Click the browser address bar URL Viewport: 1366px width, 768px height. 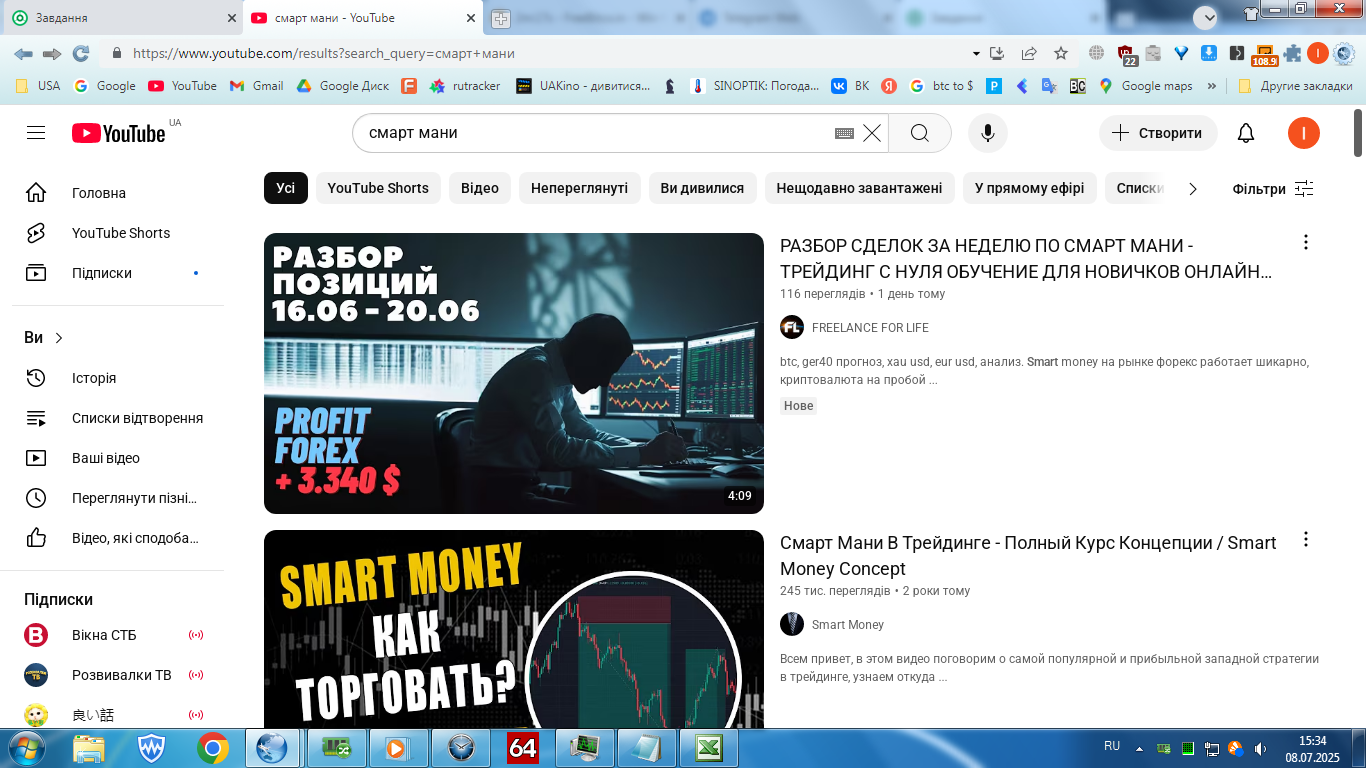324,53
